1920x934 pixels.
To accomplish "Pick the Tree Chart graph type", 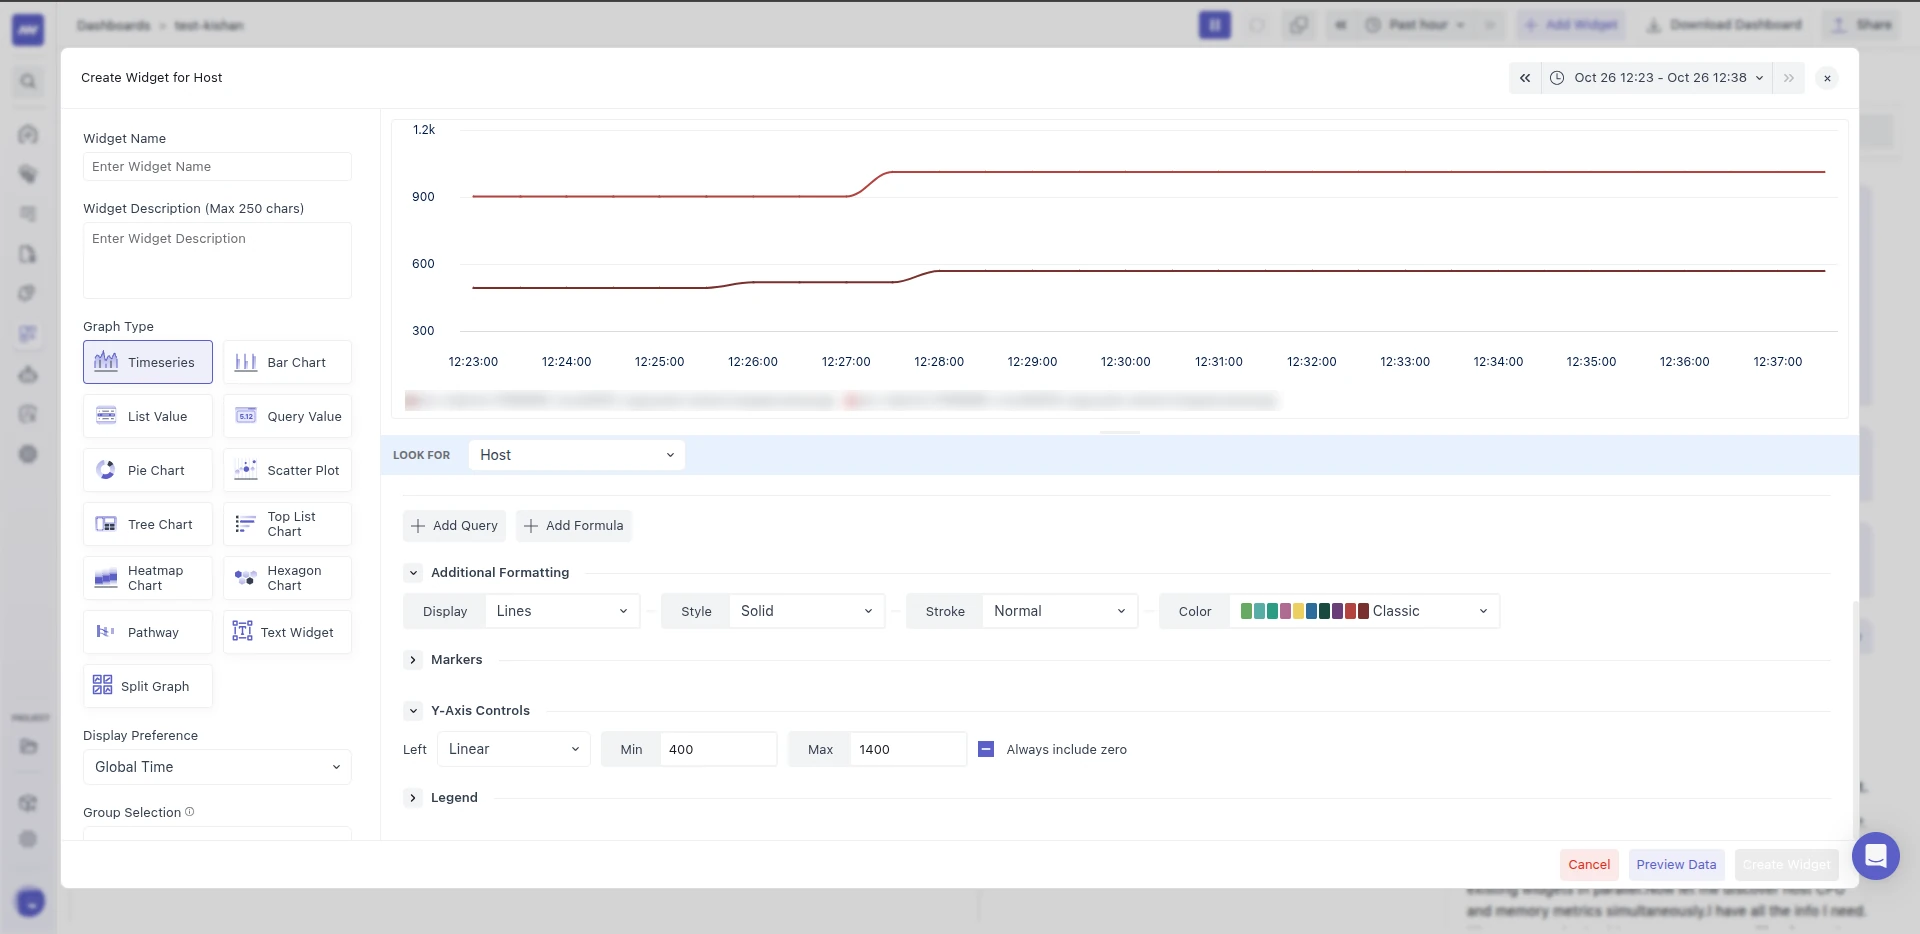I will (x=148, y=524).
